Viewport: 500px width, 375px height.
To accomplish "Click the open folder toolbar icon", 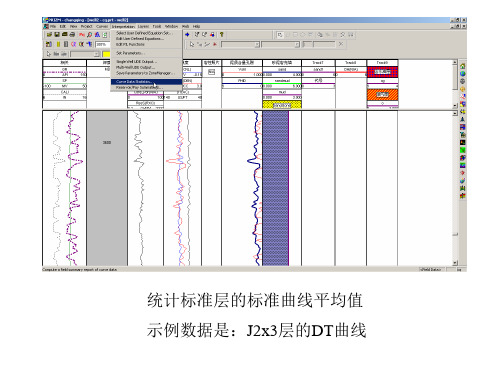I will coord(49,34).
